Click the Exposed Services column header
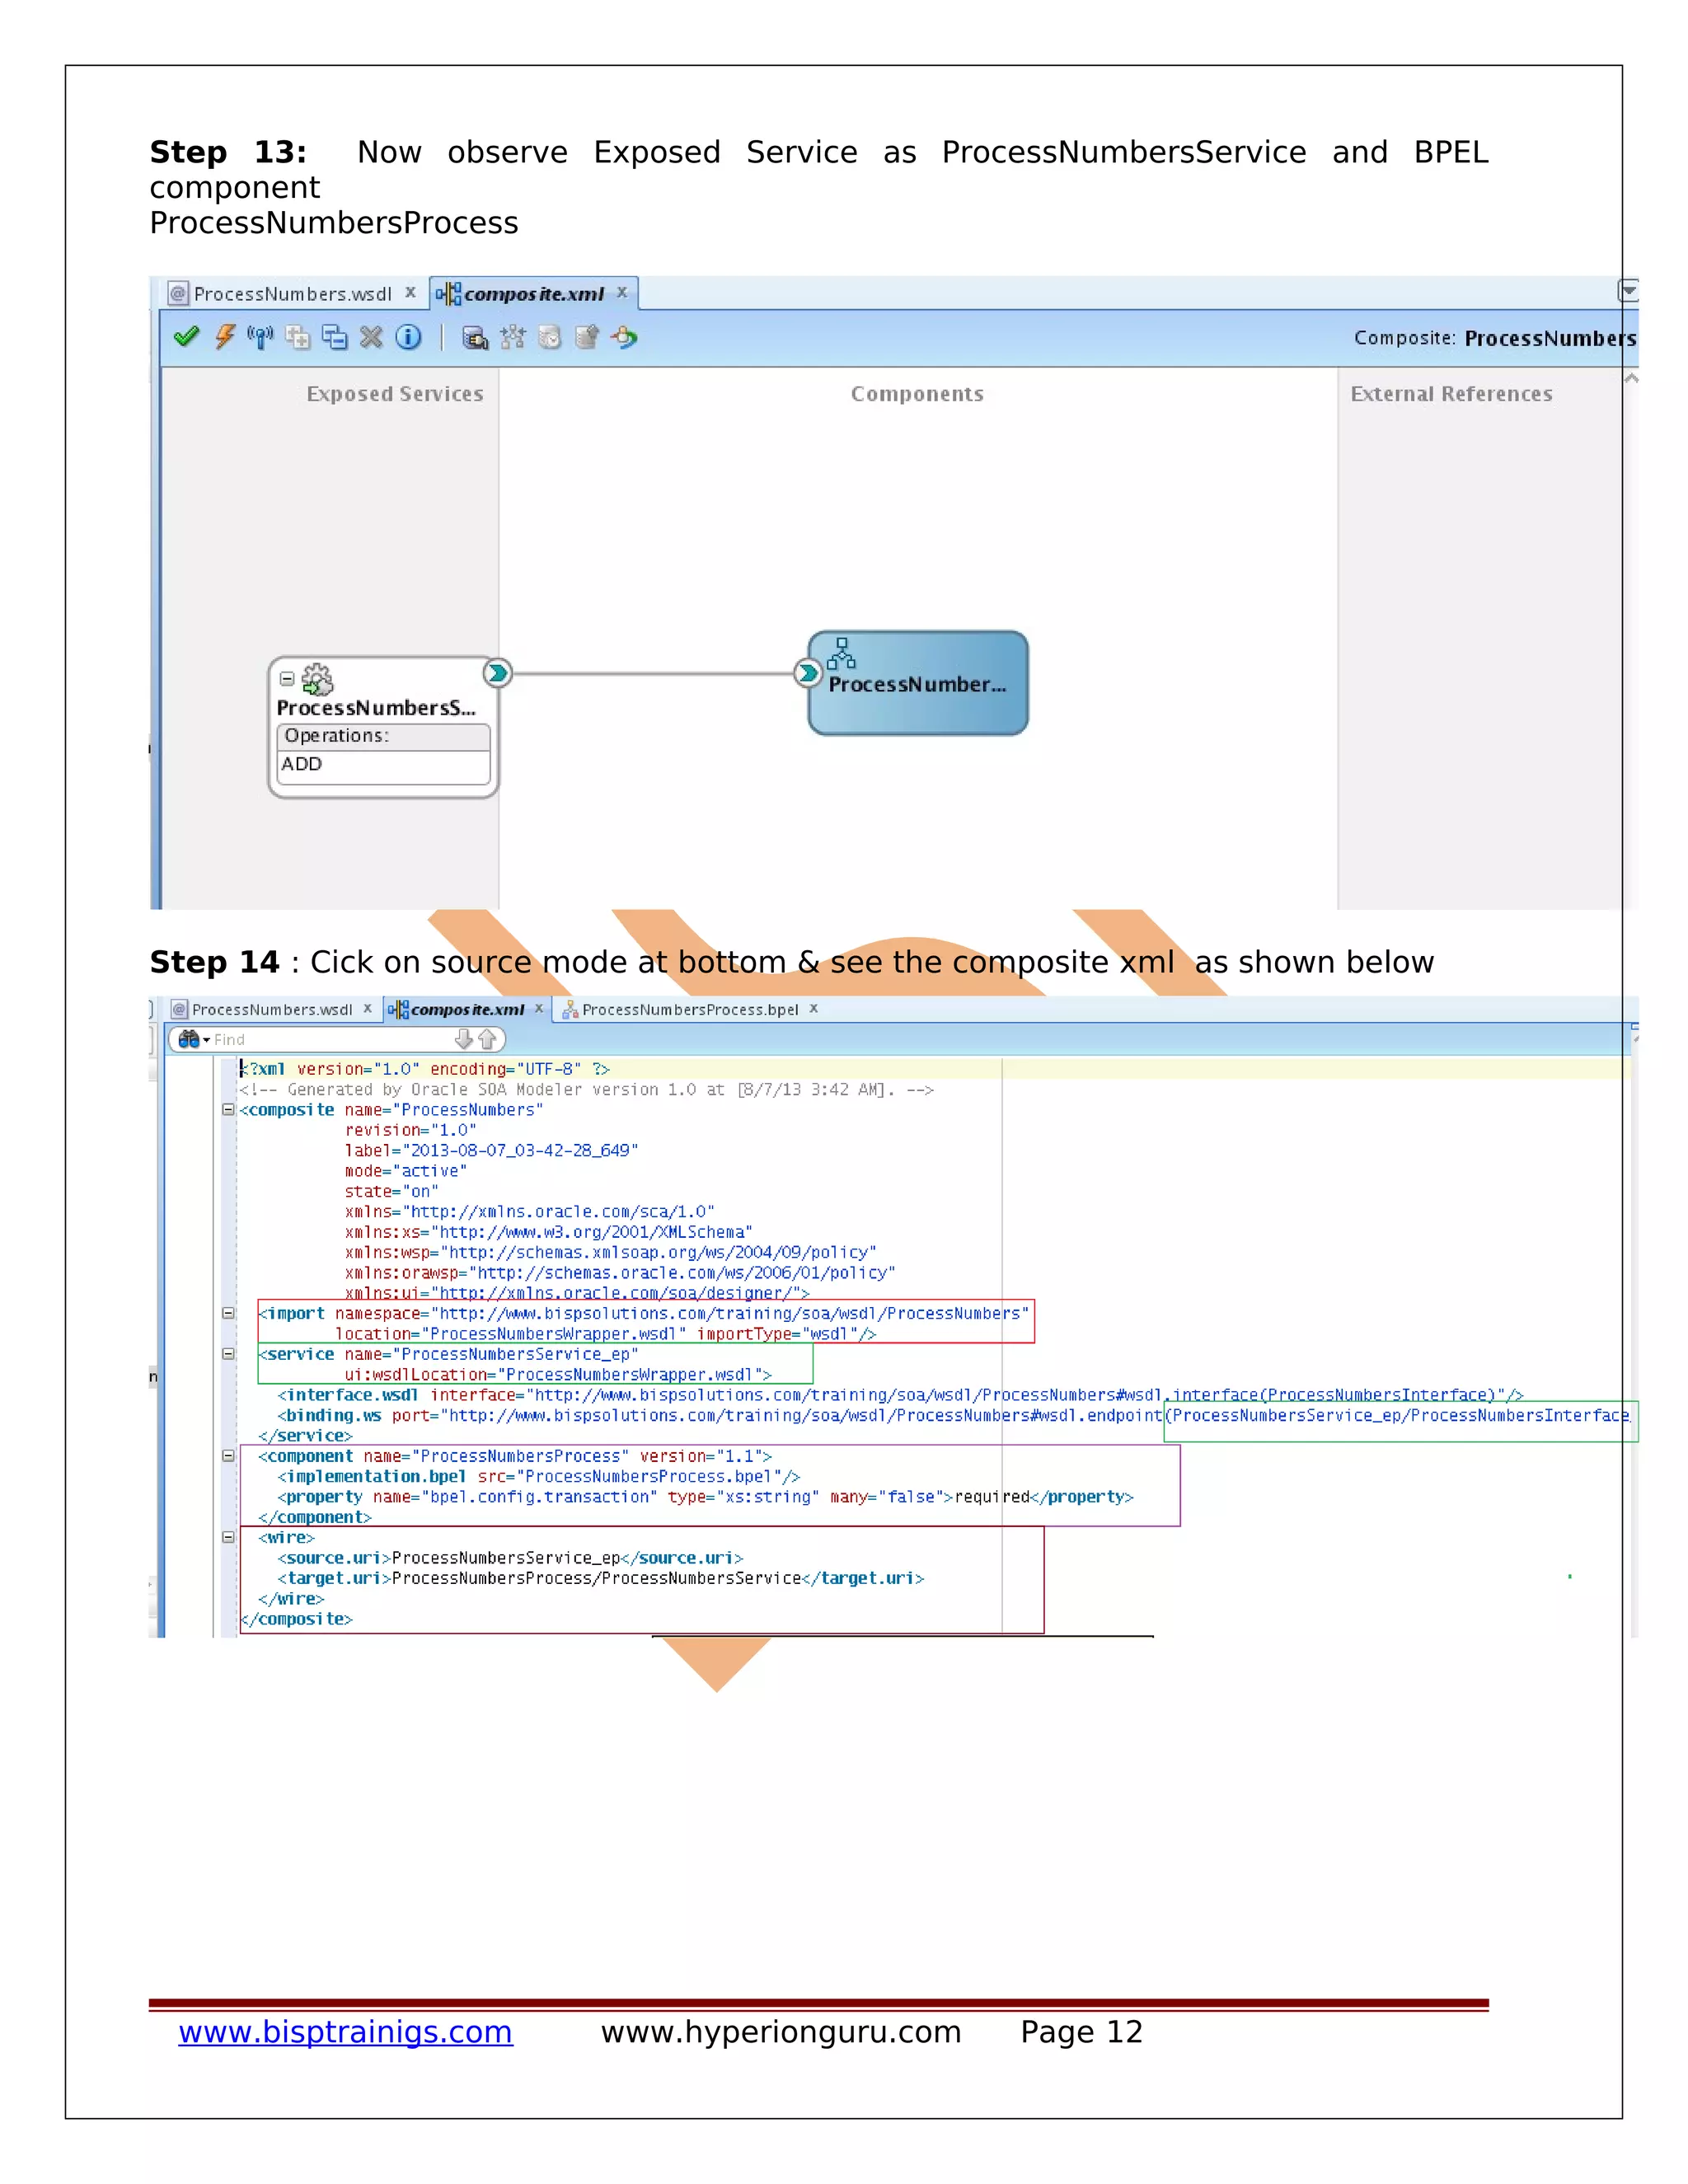 click(x=395, y=394)
